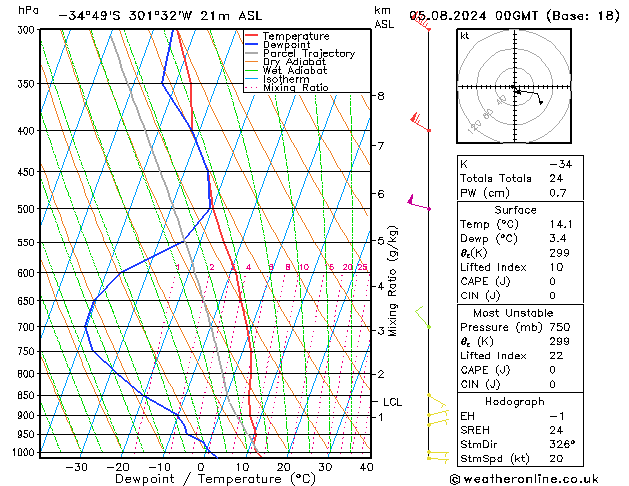The height and width of the screenshot is (486, 629).
Task: Click the Pressure (mb) value 750
Action: pyautogui.click(x=560, y=327)
